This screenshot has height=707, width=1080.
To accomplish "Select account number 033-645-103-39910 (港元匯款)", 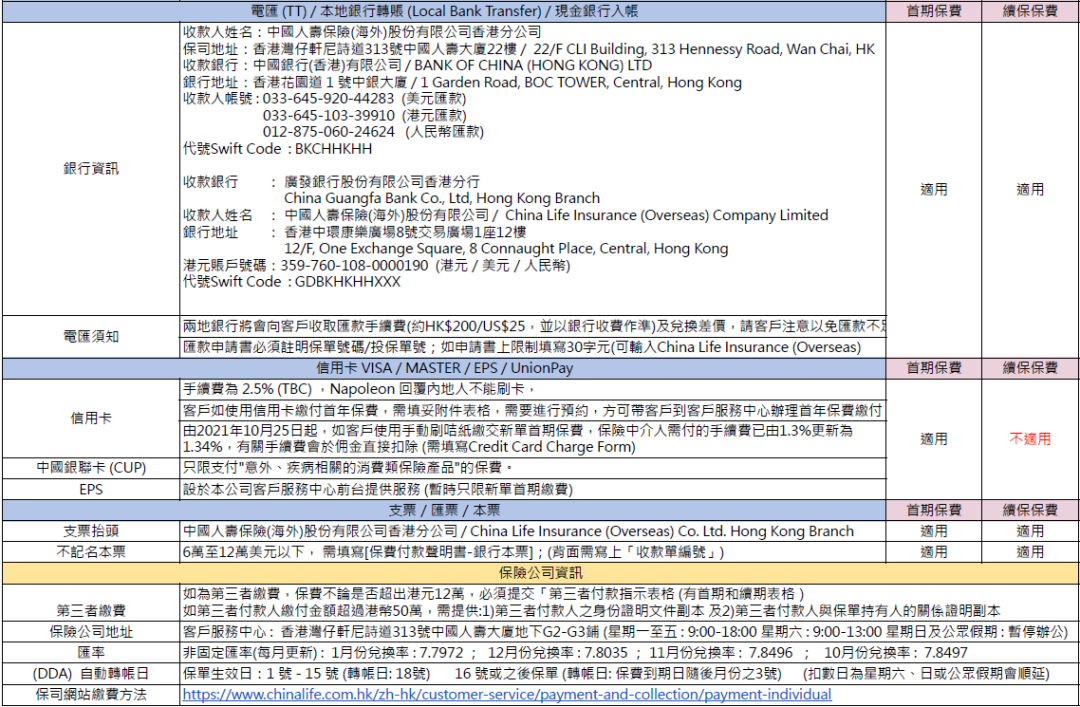I will click(x=364, y=115).
